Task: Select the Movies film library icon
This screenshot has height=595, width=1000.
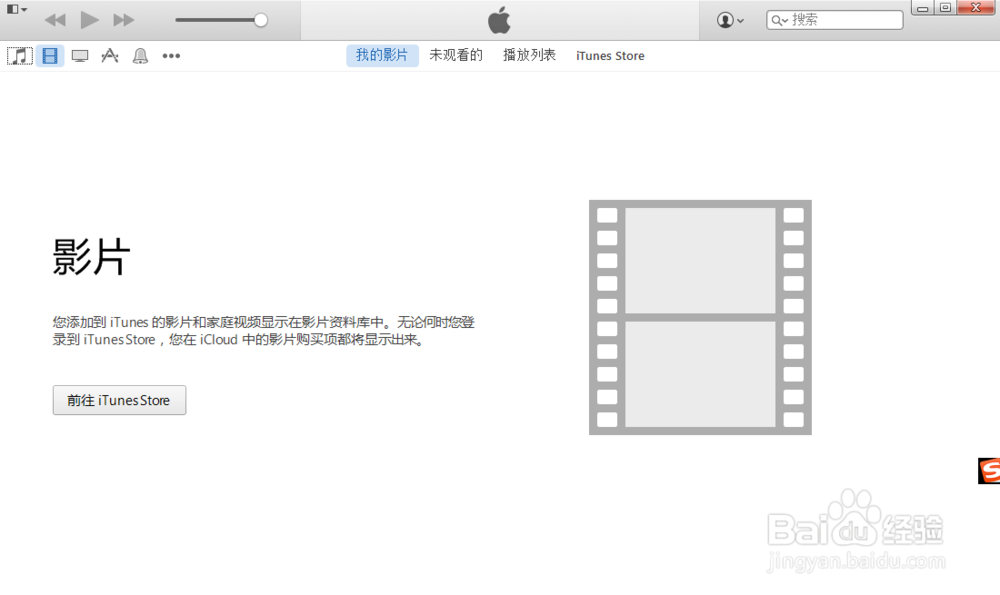Action: point(50,55)
